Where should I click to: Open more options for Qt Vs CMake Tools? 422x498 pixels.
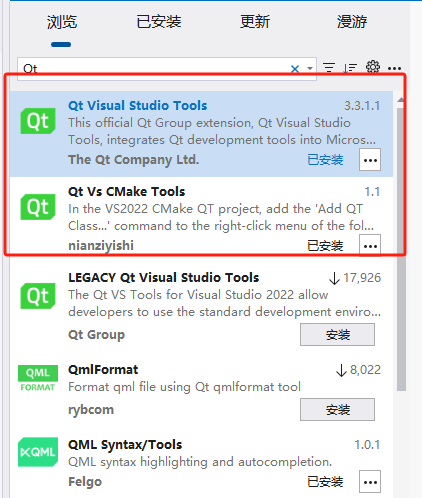click(370, 246)
